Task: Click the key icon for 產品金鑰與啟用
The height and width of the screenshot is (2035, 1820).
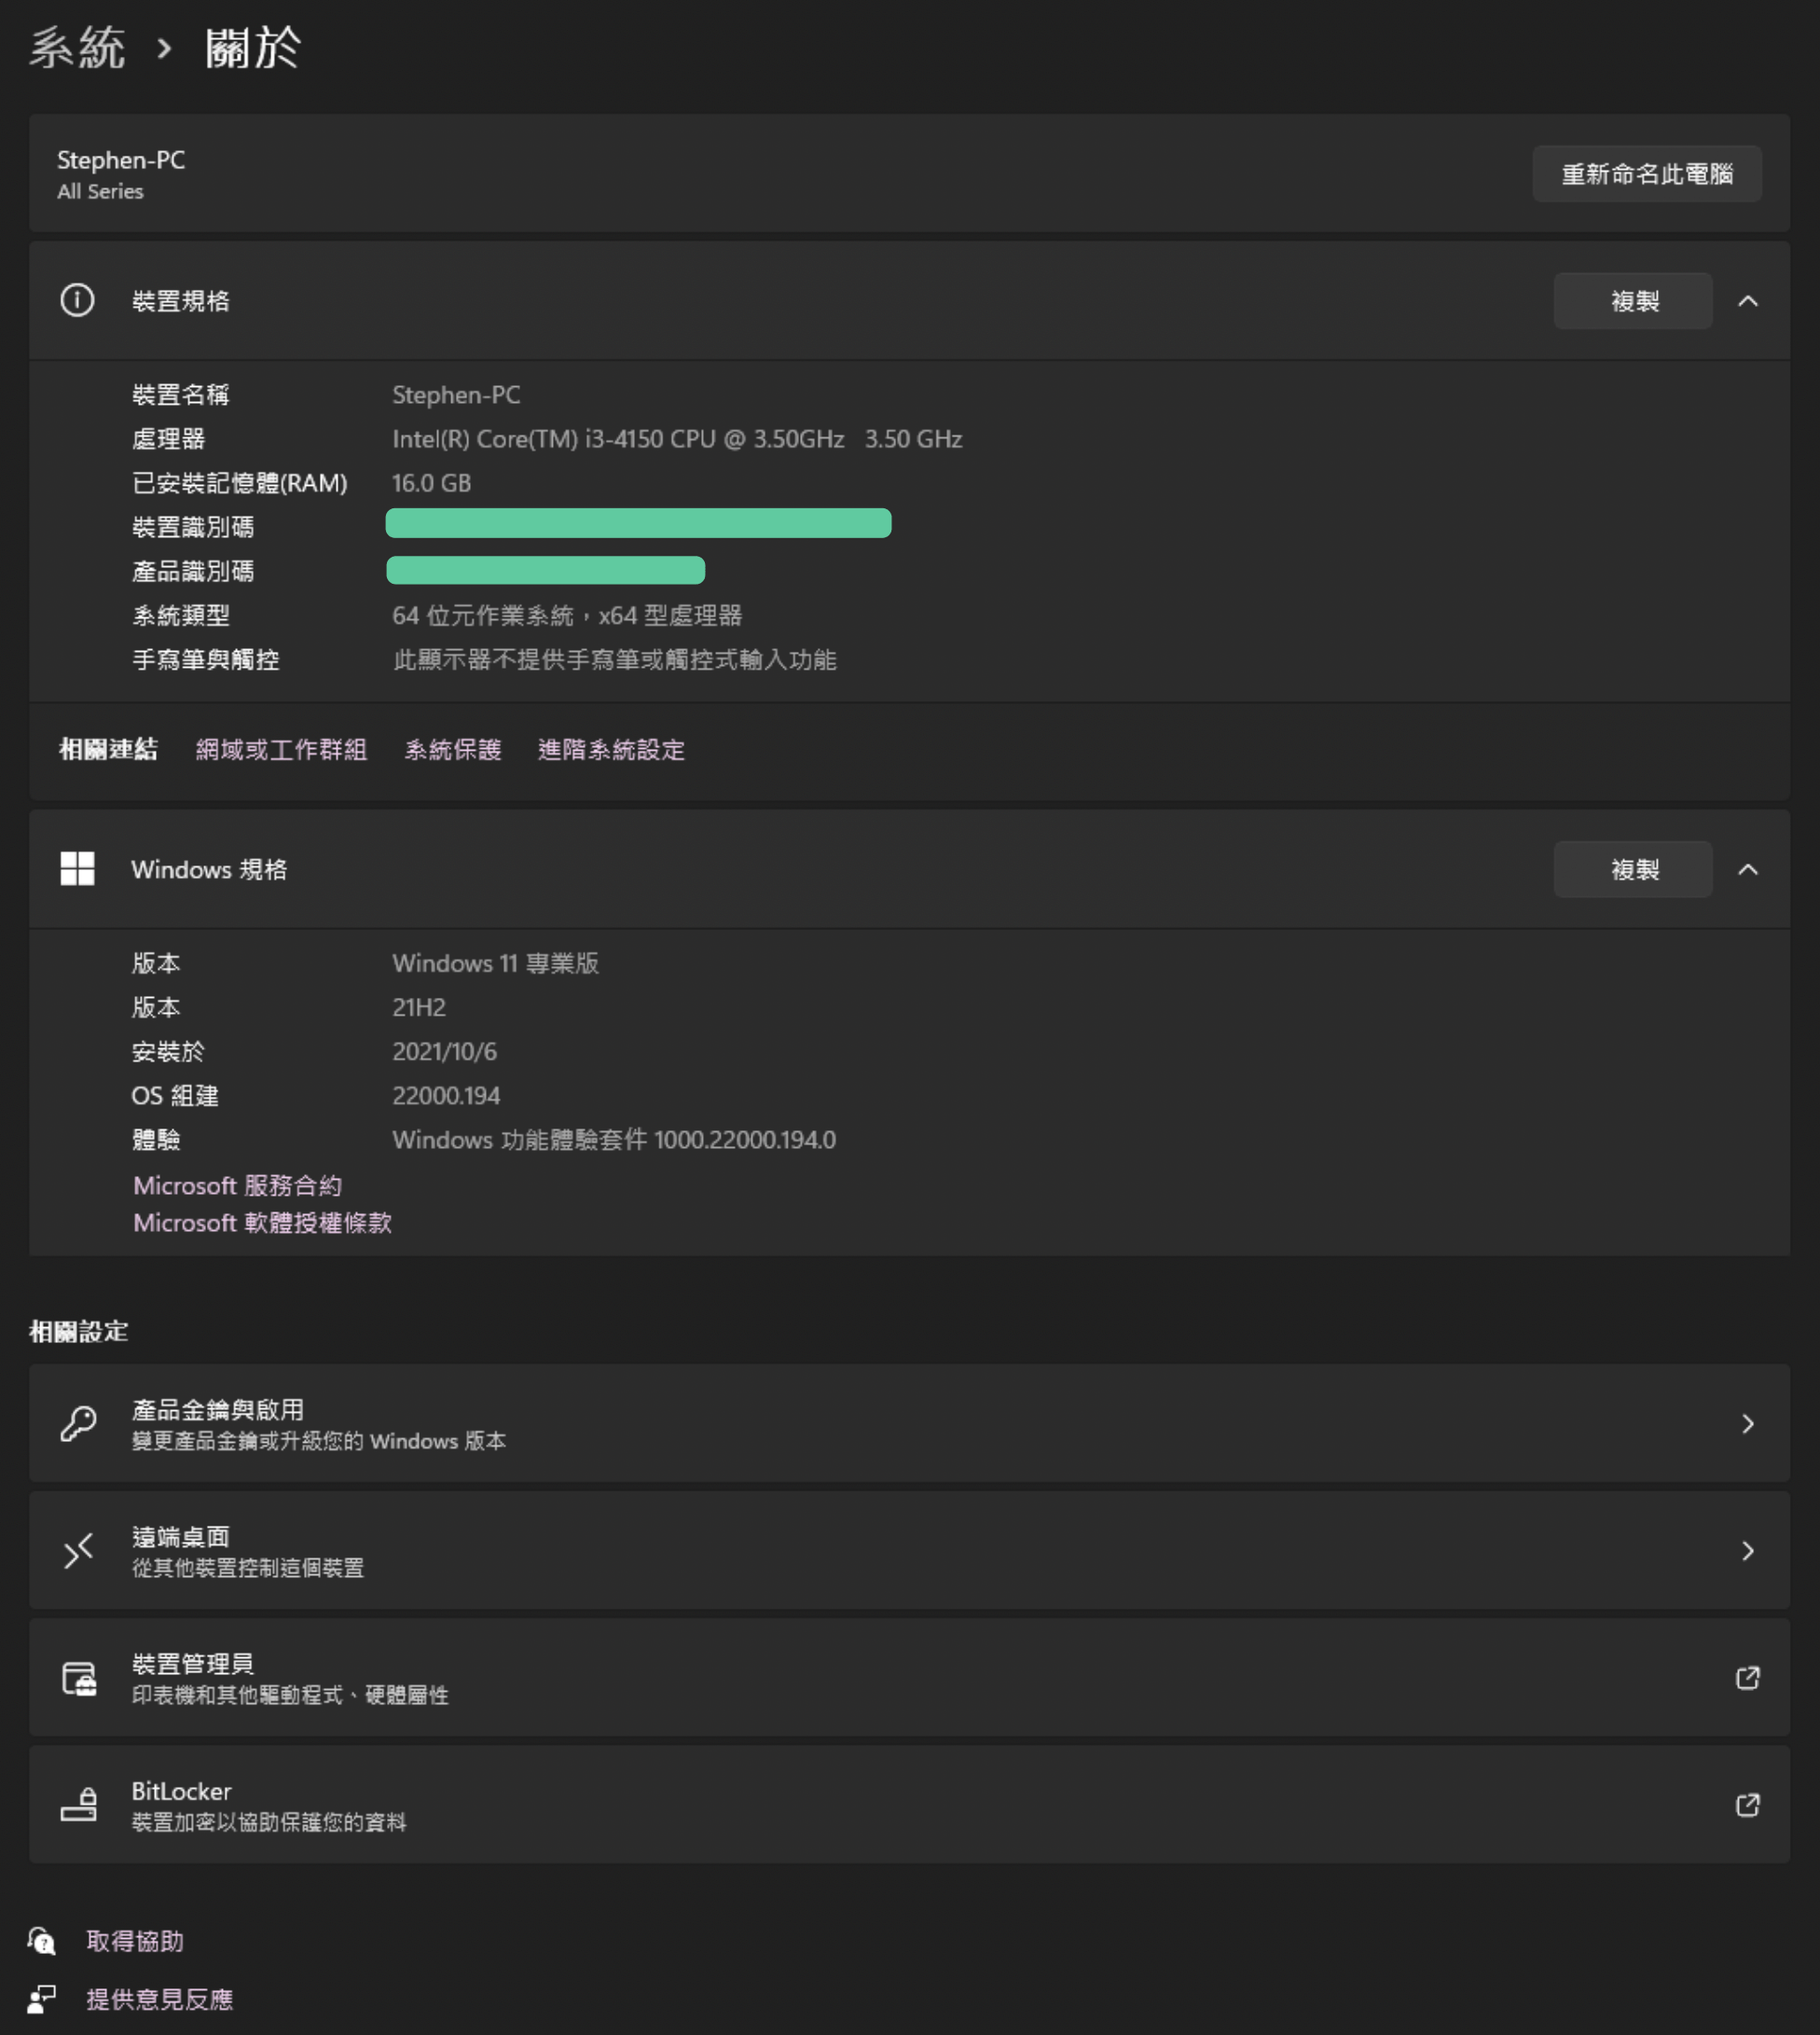Action: [x=78, y=1423]
